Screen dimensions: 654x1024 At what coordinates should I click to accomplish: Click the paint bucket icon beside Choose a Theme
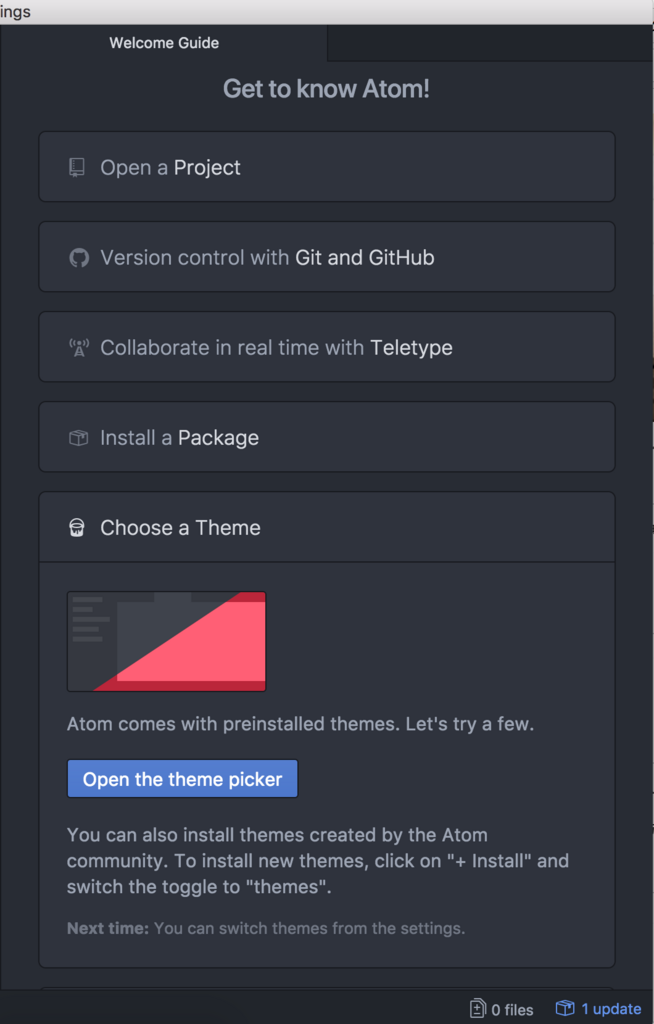pyautogui.click(x=77, y=528)
